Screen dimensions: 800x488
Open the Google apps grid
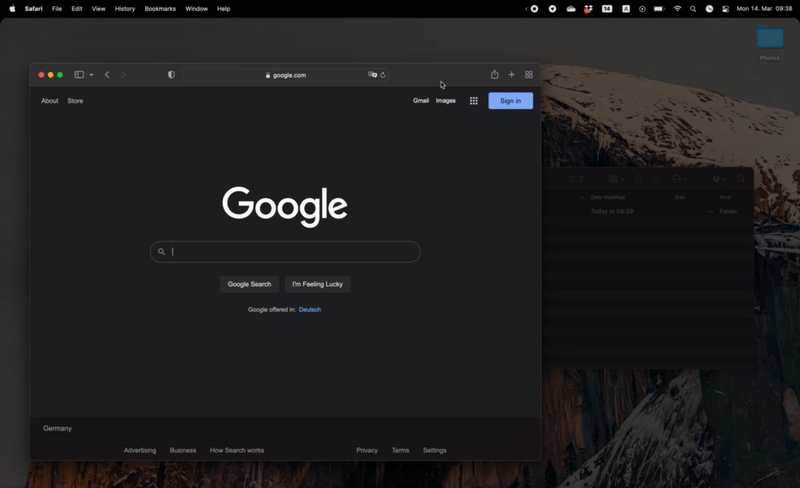tap(473, 101)
